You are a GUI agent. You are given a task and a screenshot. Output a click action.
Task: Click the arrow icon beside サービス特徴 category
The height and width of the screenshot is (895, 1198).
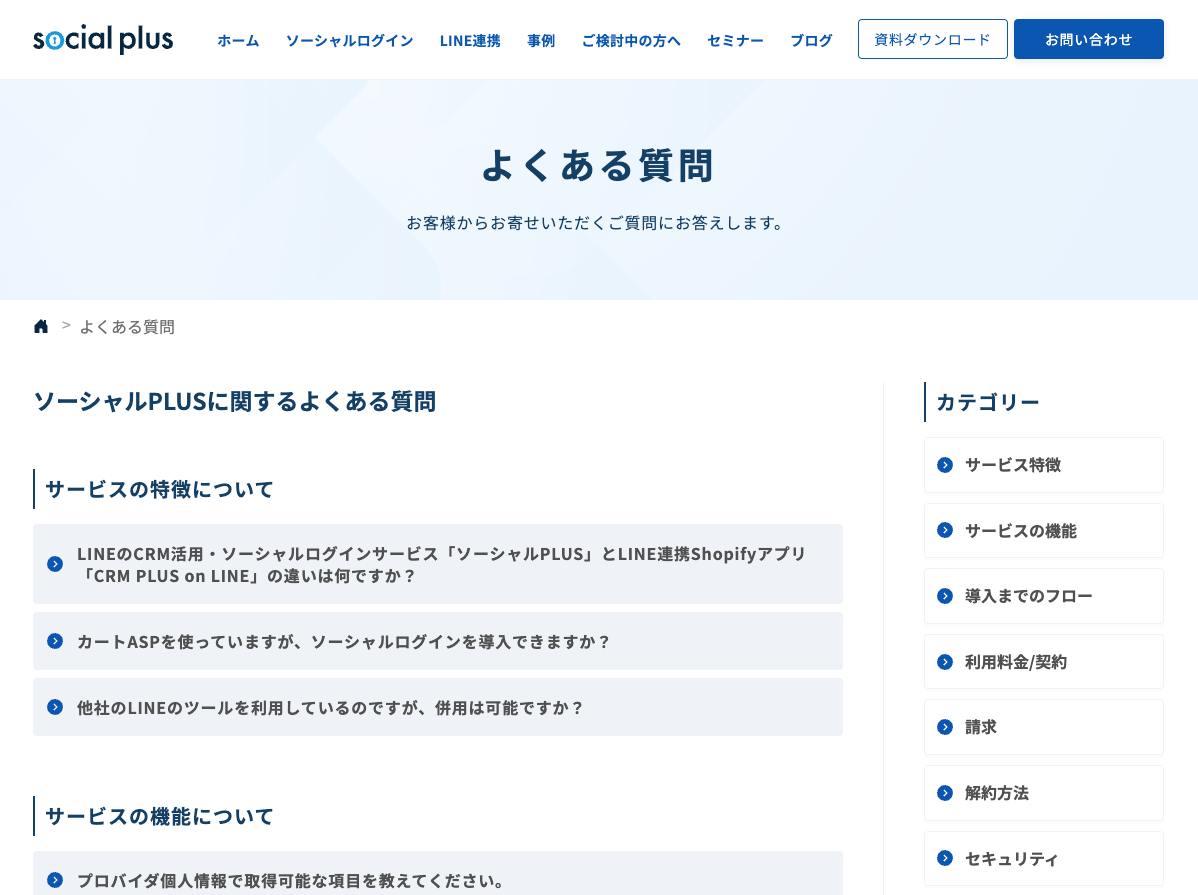(x=945, y=464)
